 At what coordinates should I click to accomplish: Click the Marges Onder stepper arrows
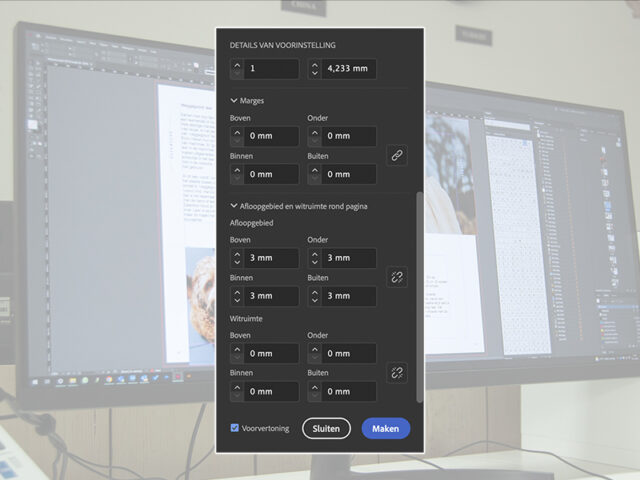tap(315, 136)
